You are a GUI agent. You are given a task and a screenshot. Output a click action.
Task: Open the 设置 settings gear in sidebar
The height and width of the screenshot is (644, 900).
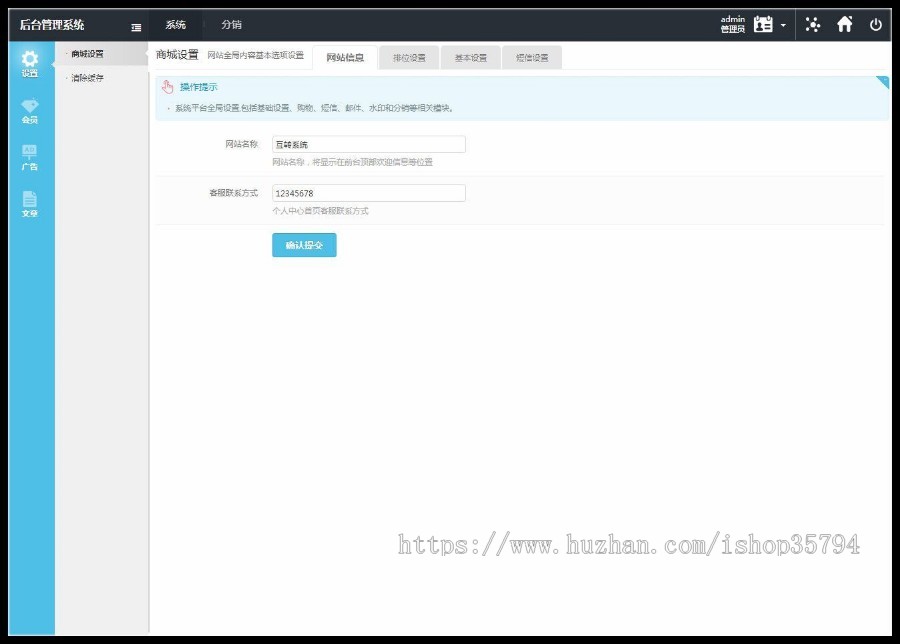tap(30, 63)
